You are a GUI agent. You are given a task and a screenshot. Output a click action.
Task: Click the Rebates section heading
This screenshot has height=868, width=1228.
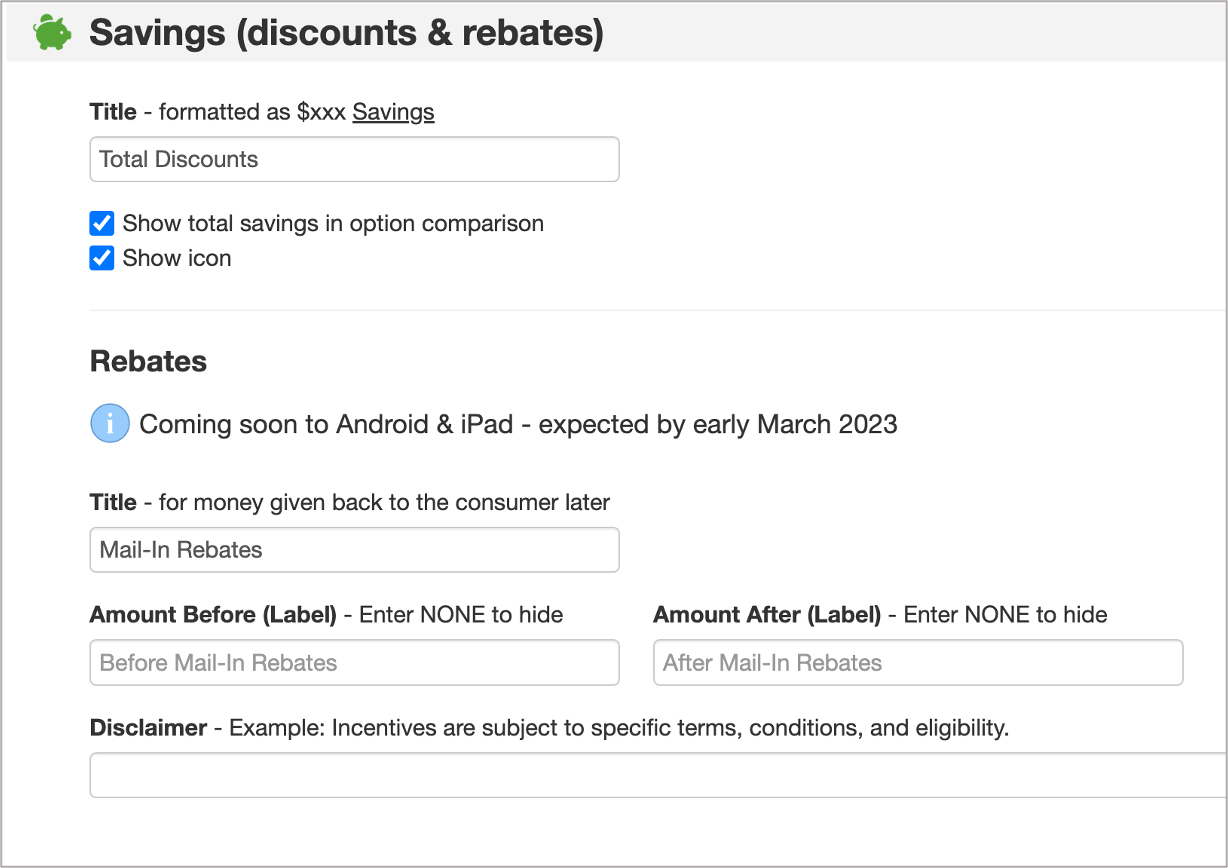point(148,361)
